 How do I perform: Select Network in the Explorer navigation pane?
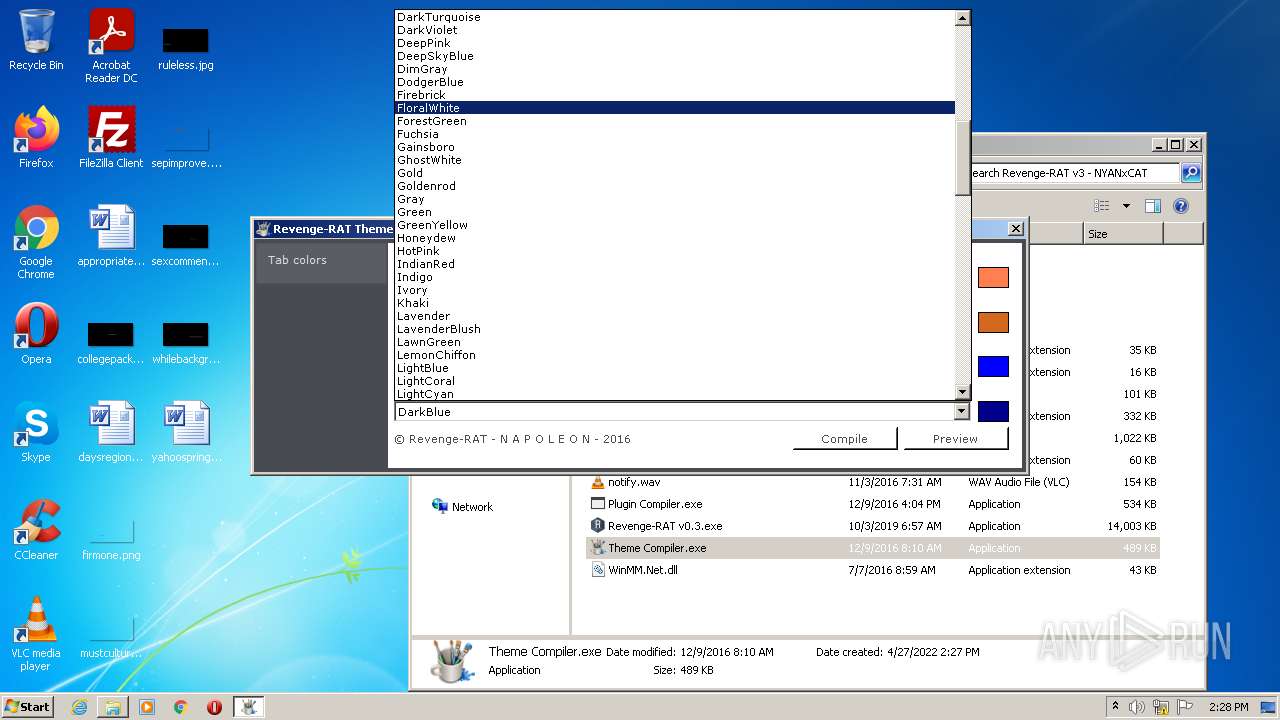tap(463, 507)
